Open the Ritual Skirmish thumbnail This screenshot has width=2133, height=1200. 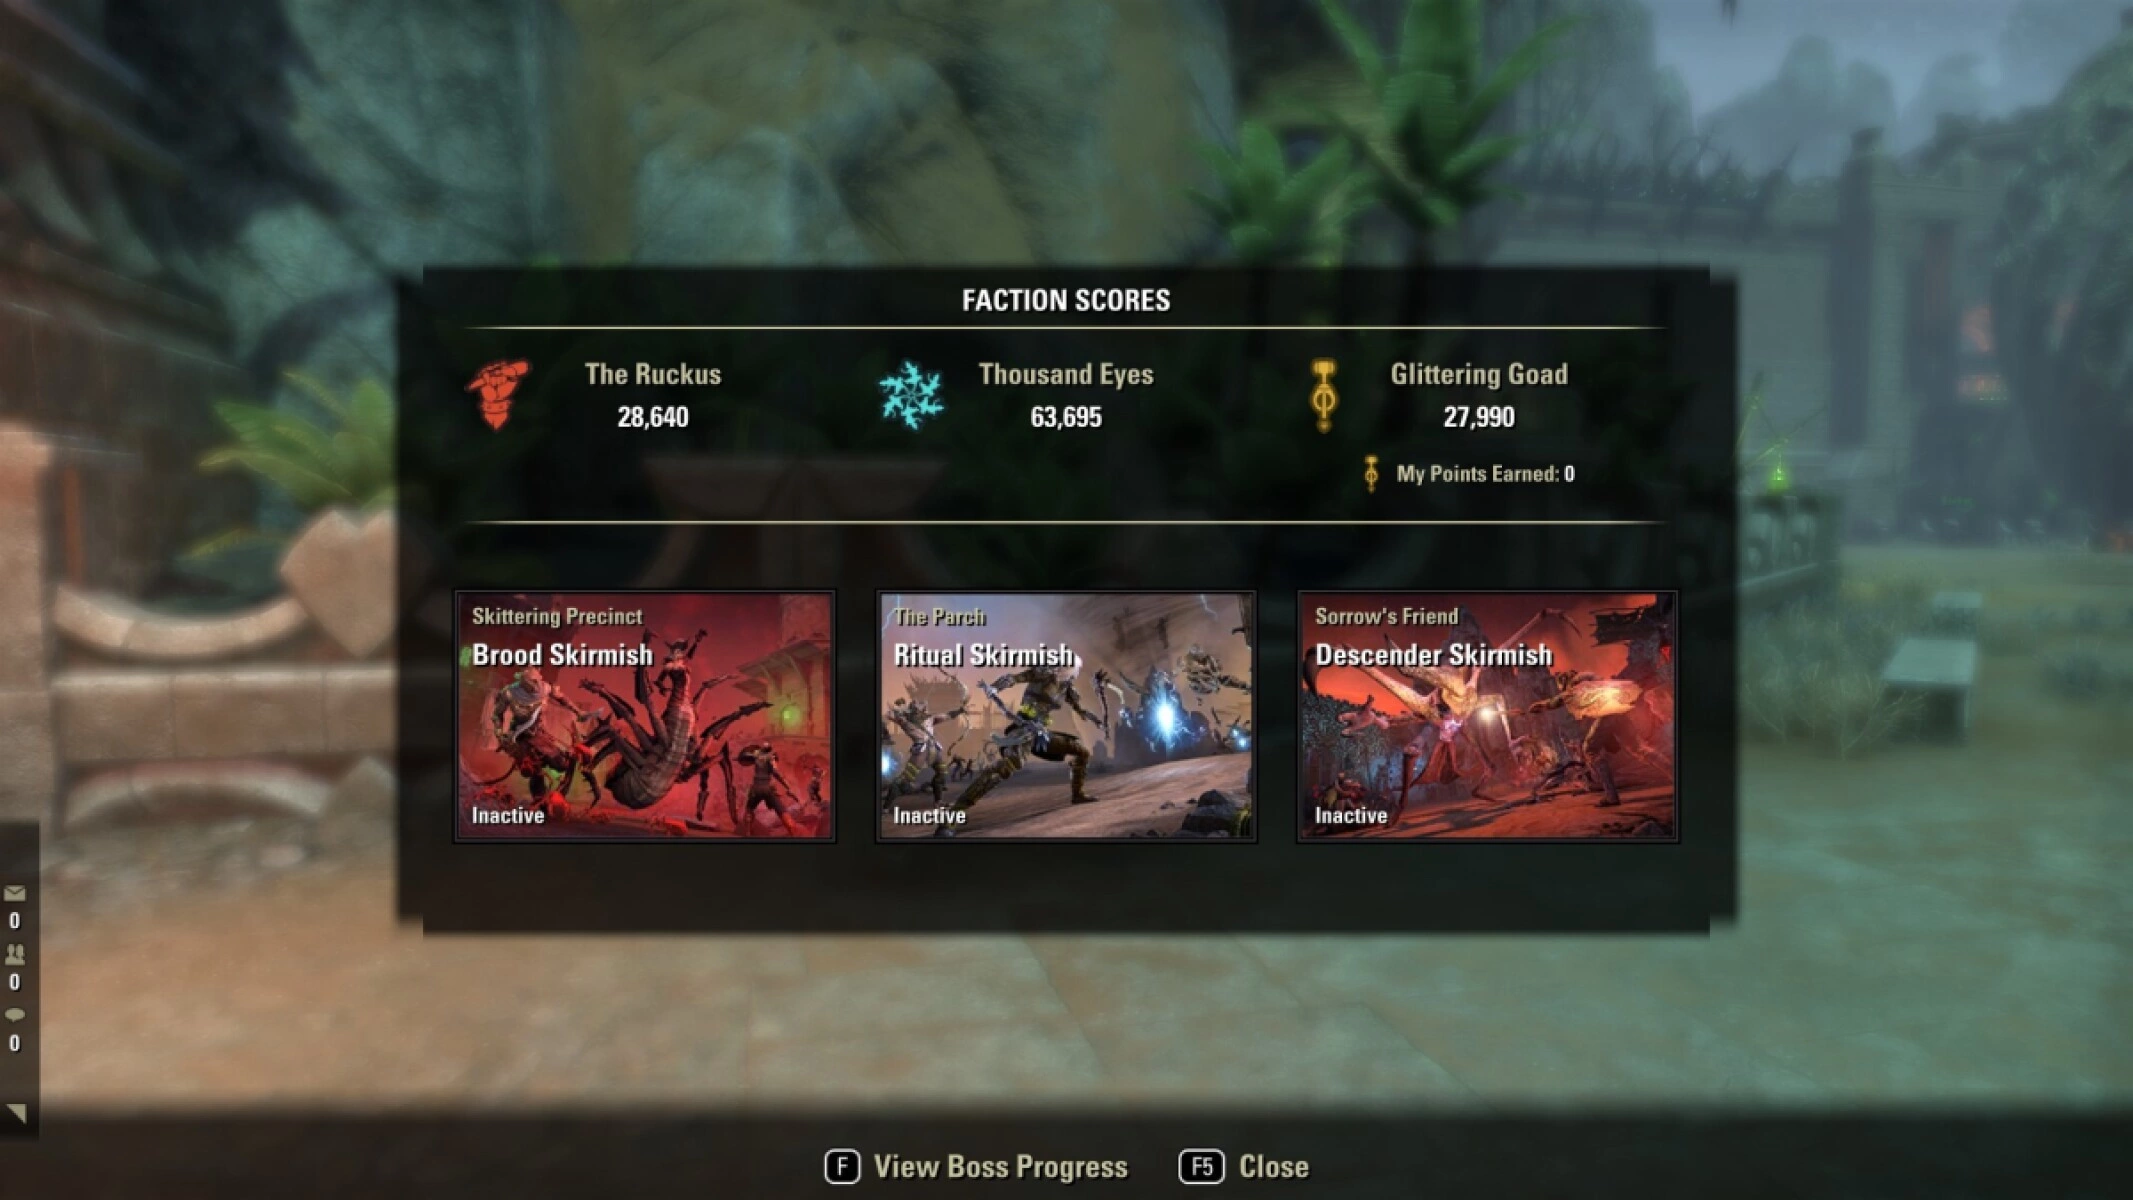(x=1066, y=716)
